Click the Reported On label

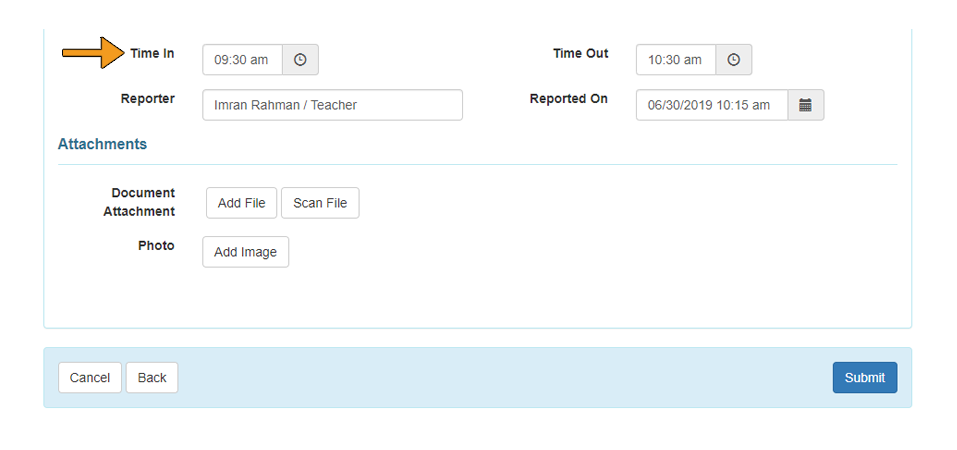point(568,99)
